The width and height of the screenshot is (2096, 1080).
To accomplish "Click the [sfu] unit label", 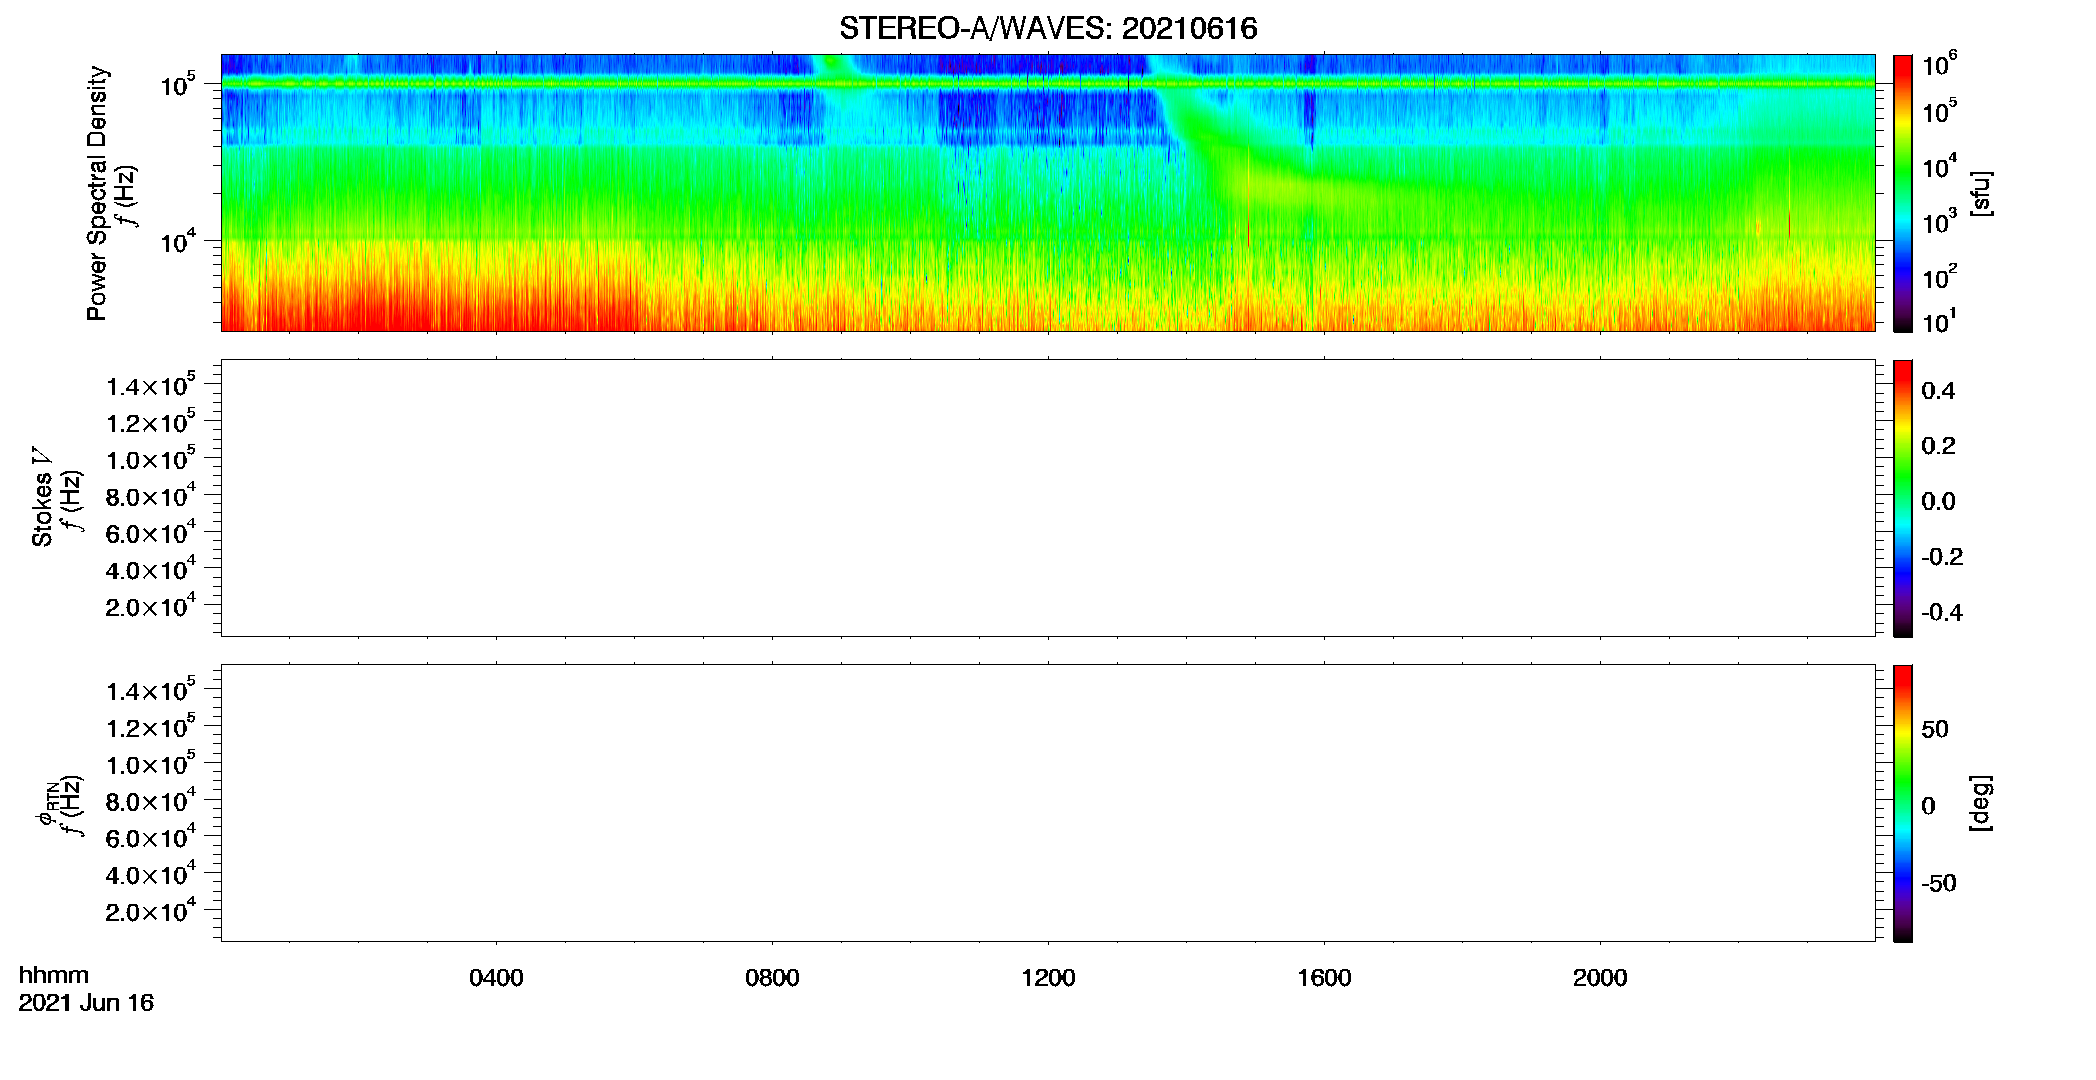I will (1980, 193).
